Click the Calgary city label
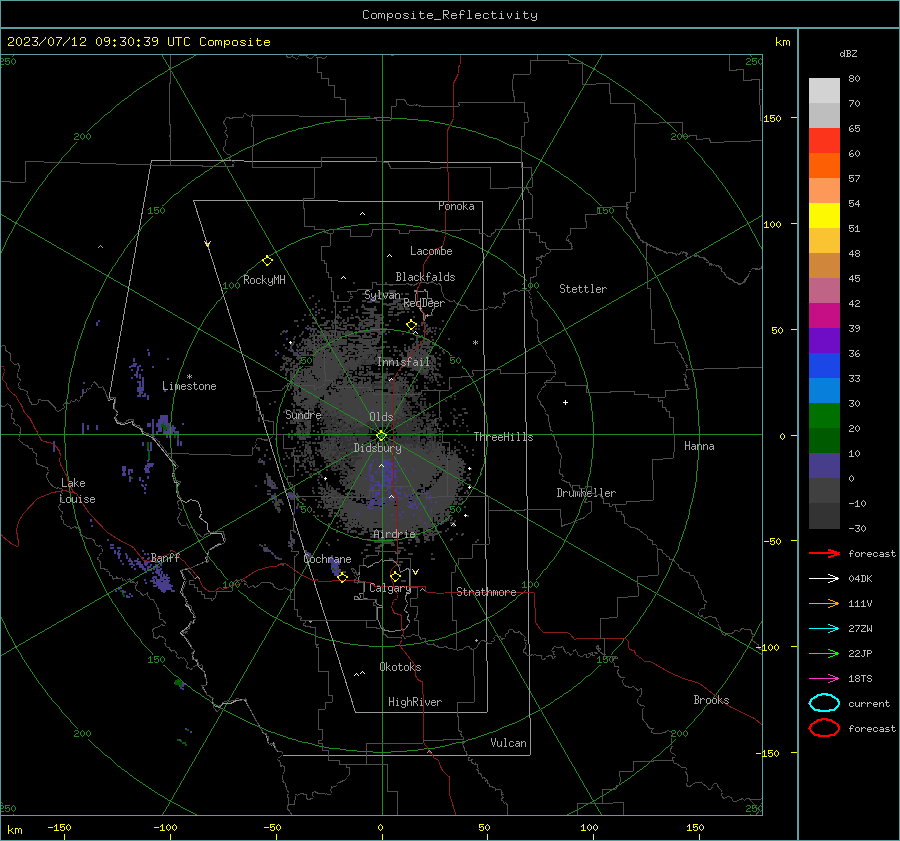 point(390,588)
